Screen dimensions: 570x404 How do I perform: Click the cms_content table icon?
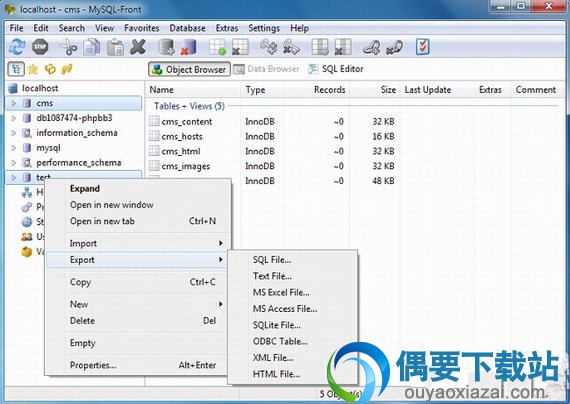click(x=154, y=121)
